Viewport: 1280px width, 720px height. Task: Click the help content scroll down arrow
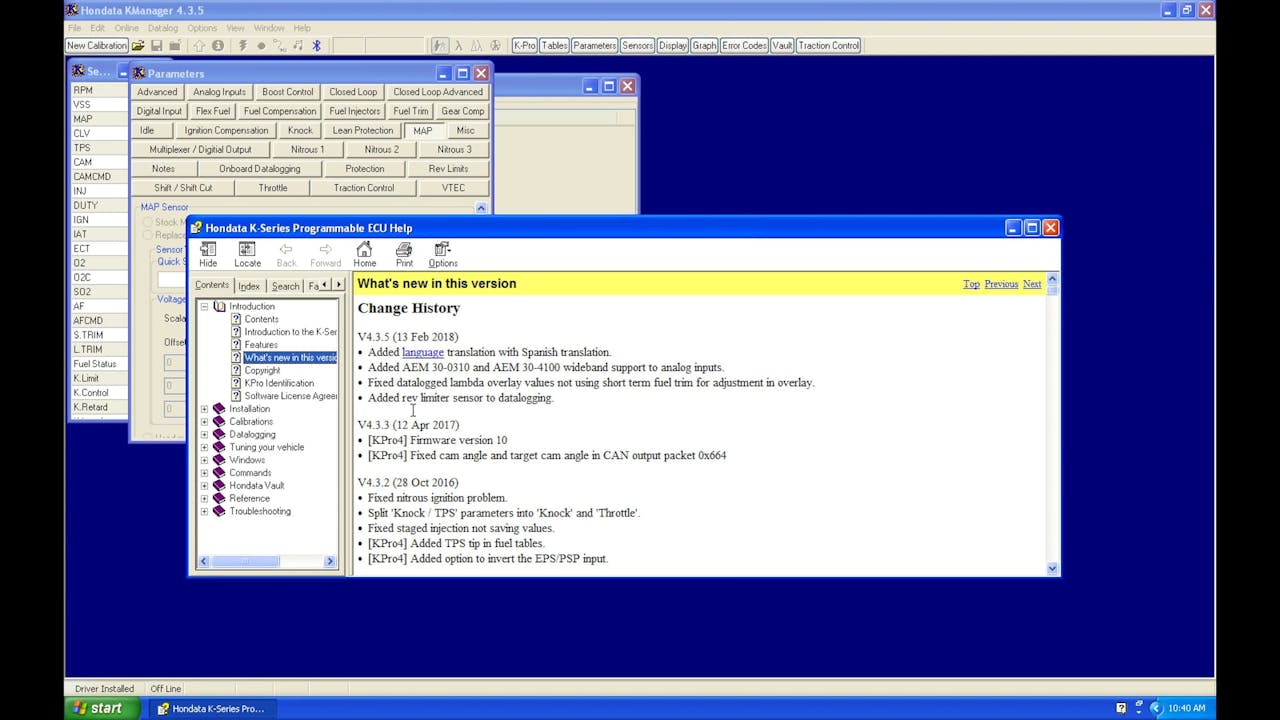click(1052, 568)
